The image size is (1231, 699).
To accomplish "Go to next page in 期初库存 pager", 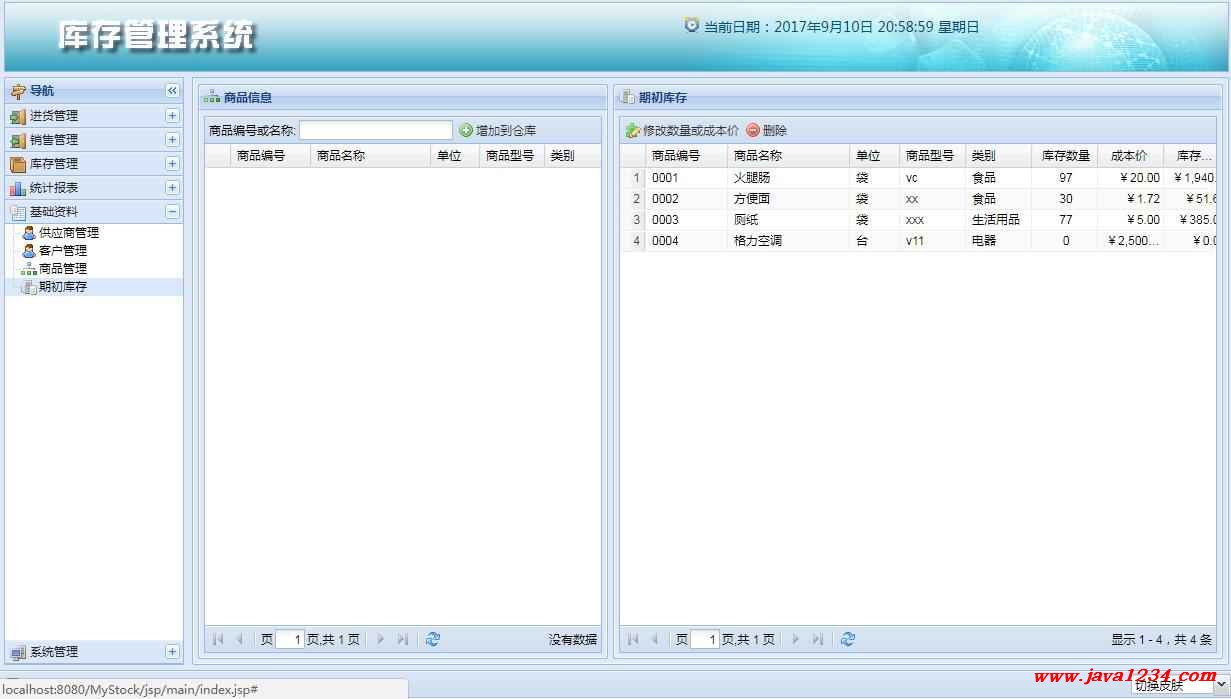I will [x=796, y=639].
